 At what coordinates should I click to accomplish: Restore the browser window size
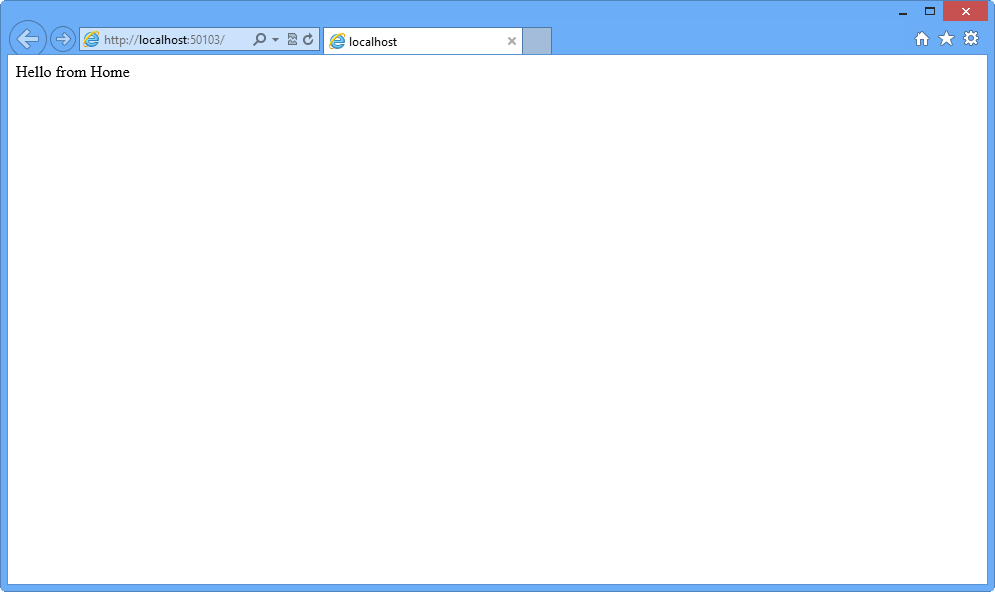(932, 10)
